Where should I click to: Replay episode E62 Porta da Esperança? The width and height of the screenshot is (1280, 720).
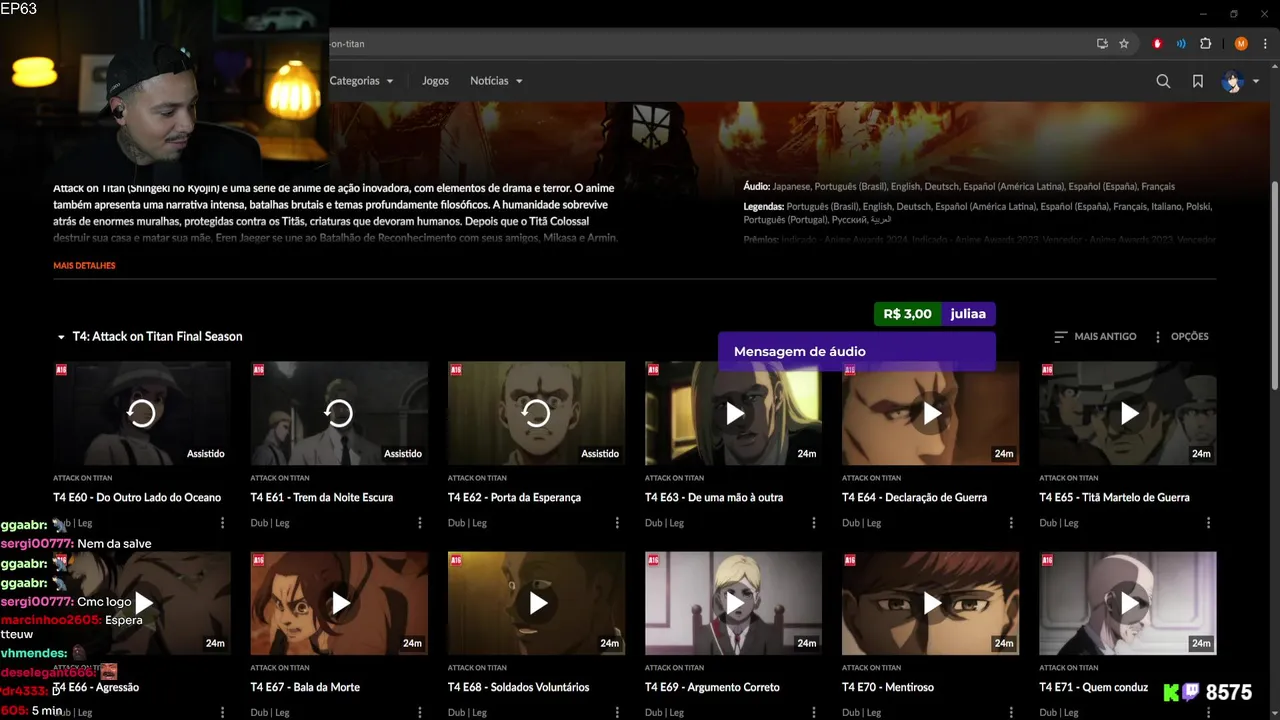pos(536,413)
